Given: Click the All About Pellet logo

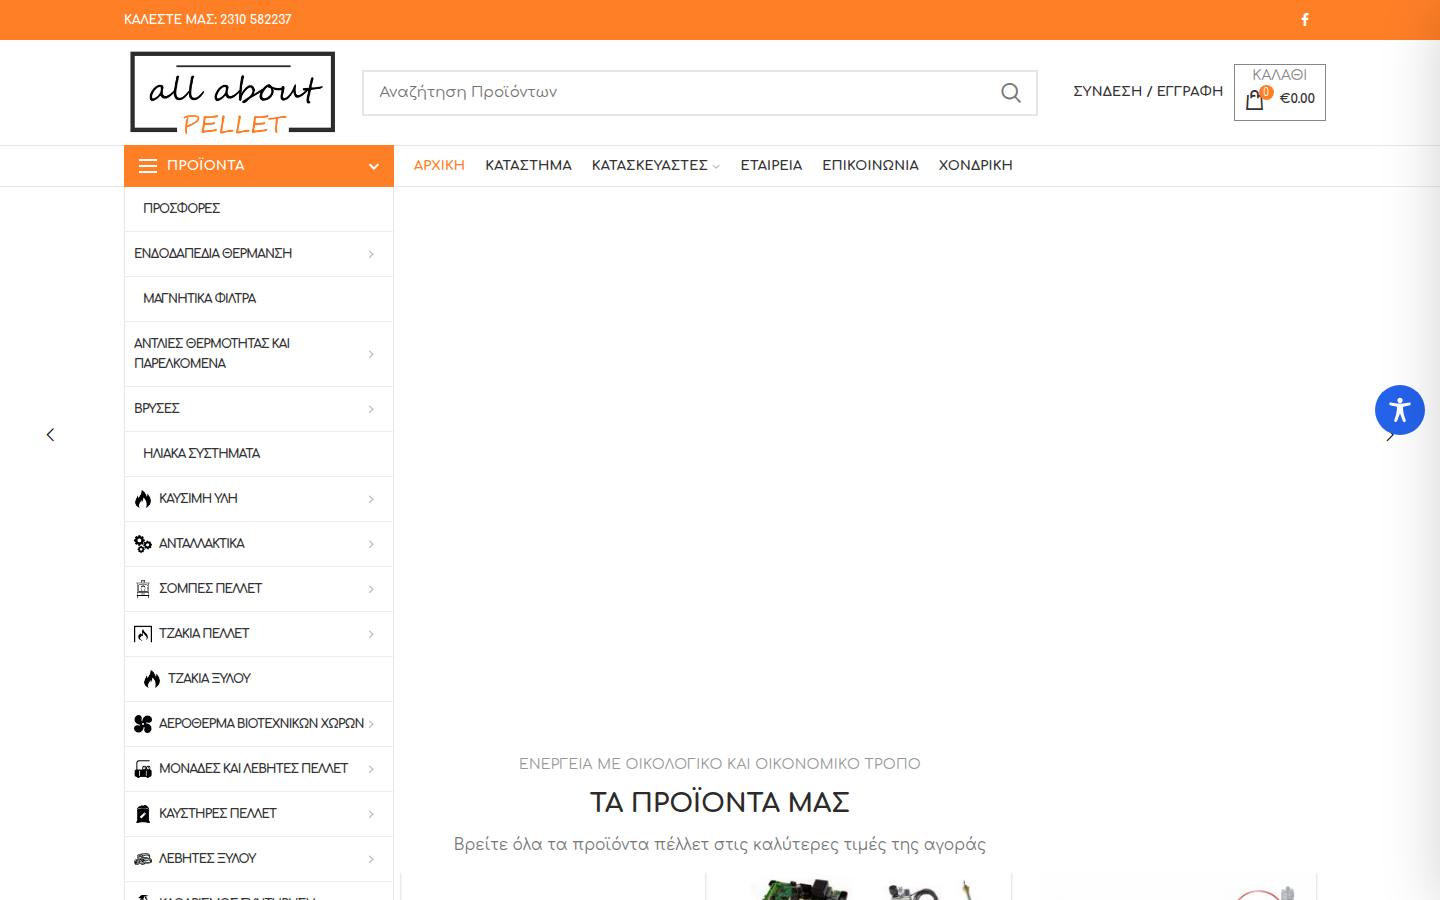Looking at the screenshot, I should pyautogui.click(x=233, y=92).
